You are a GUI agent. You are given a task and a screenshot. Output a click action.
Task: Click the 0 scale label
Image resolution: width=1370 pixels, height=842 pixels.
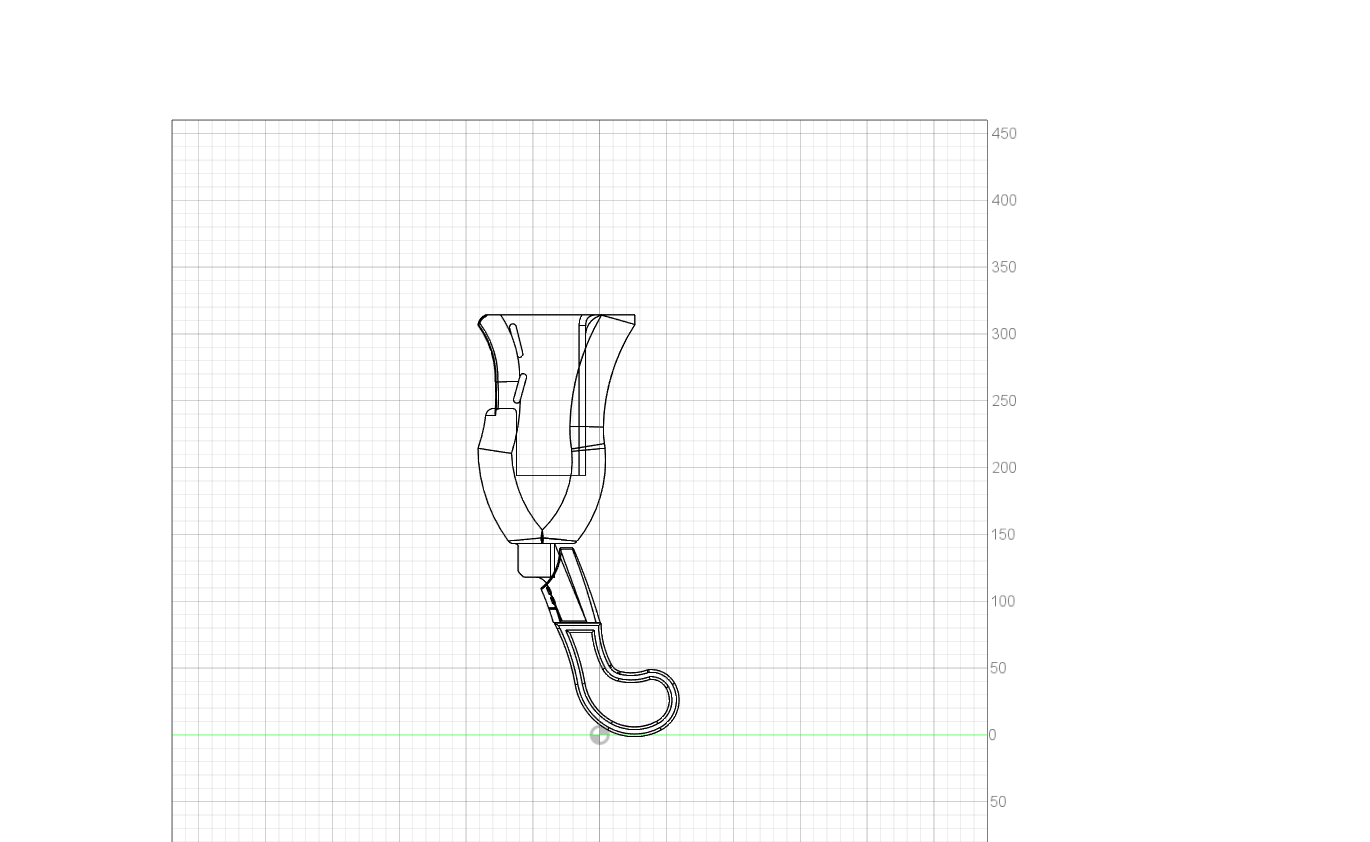(x=992, y=735)
